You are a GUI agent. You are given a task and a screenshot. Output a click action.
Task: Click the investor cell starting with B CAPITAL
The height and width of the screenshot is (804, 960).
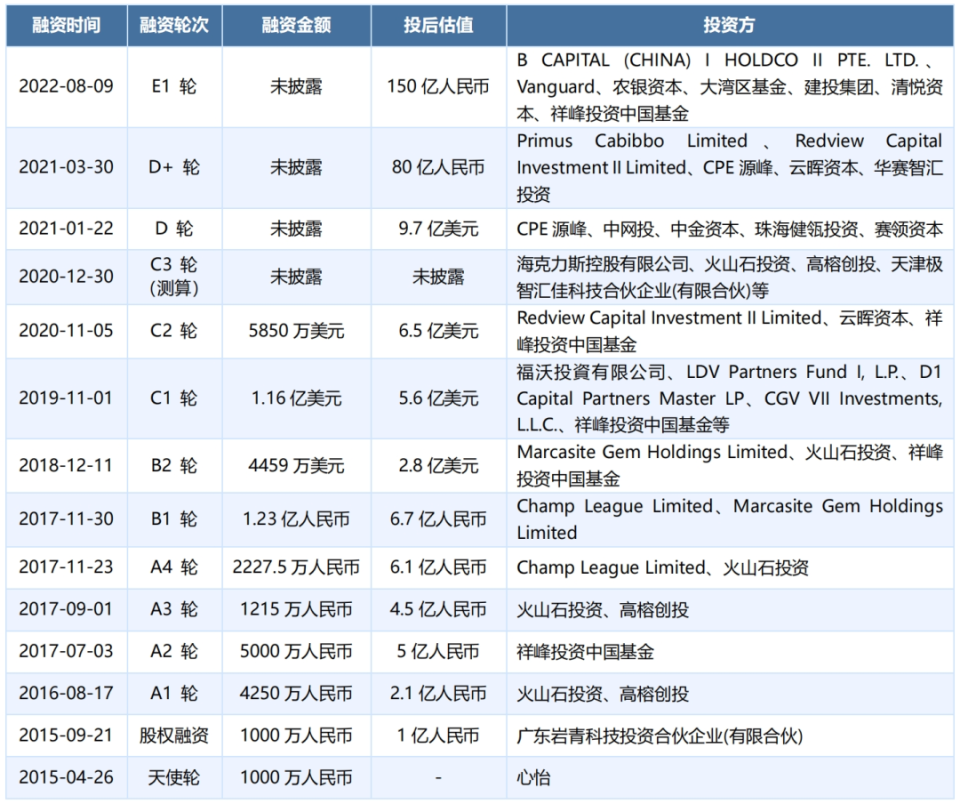[x=730, y=87]
